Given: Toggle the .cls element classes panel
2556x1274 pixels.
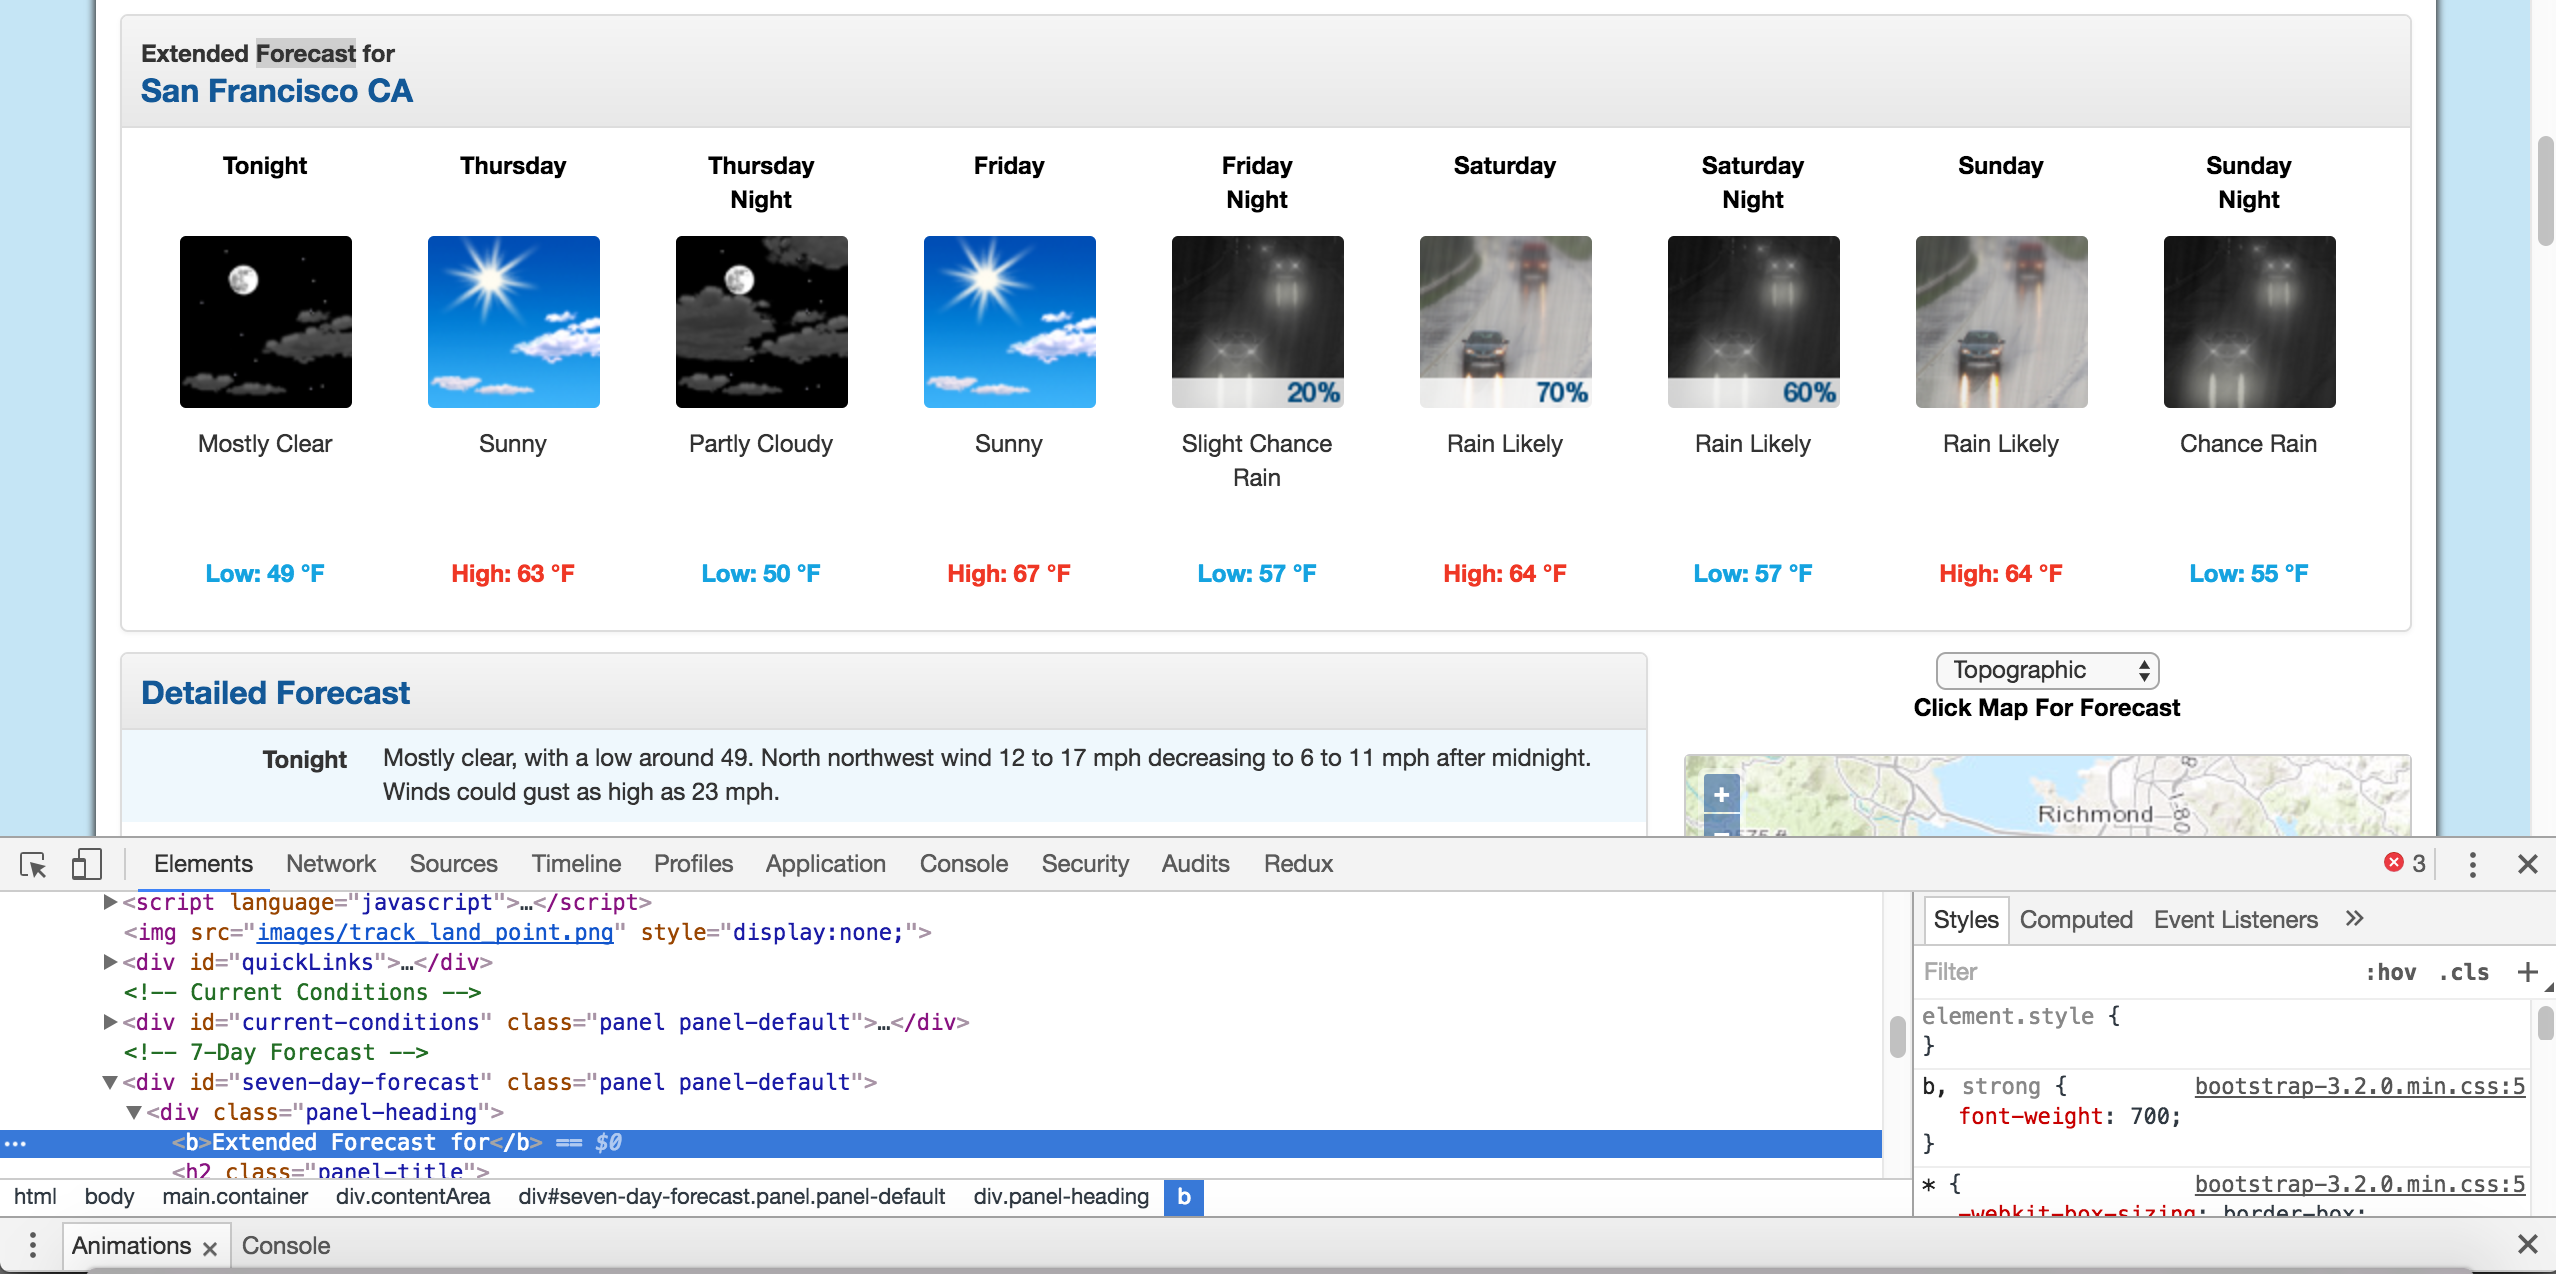Looking at the screenshot, I should point(2463,972).
